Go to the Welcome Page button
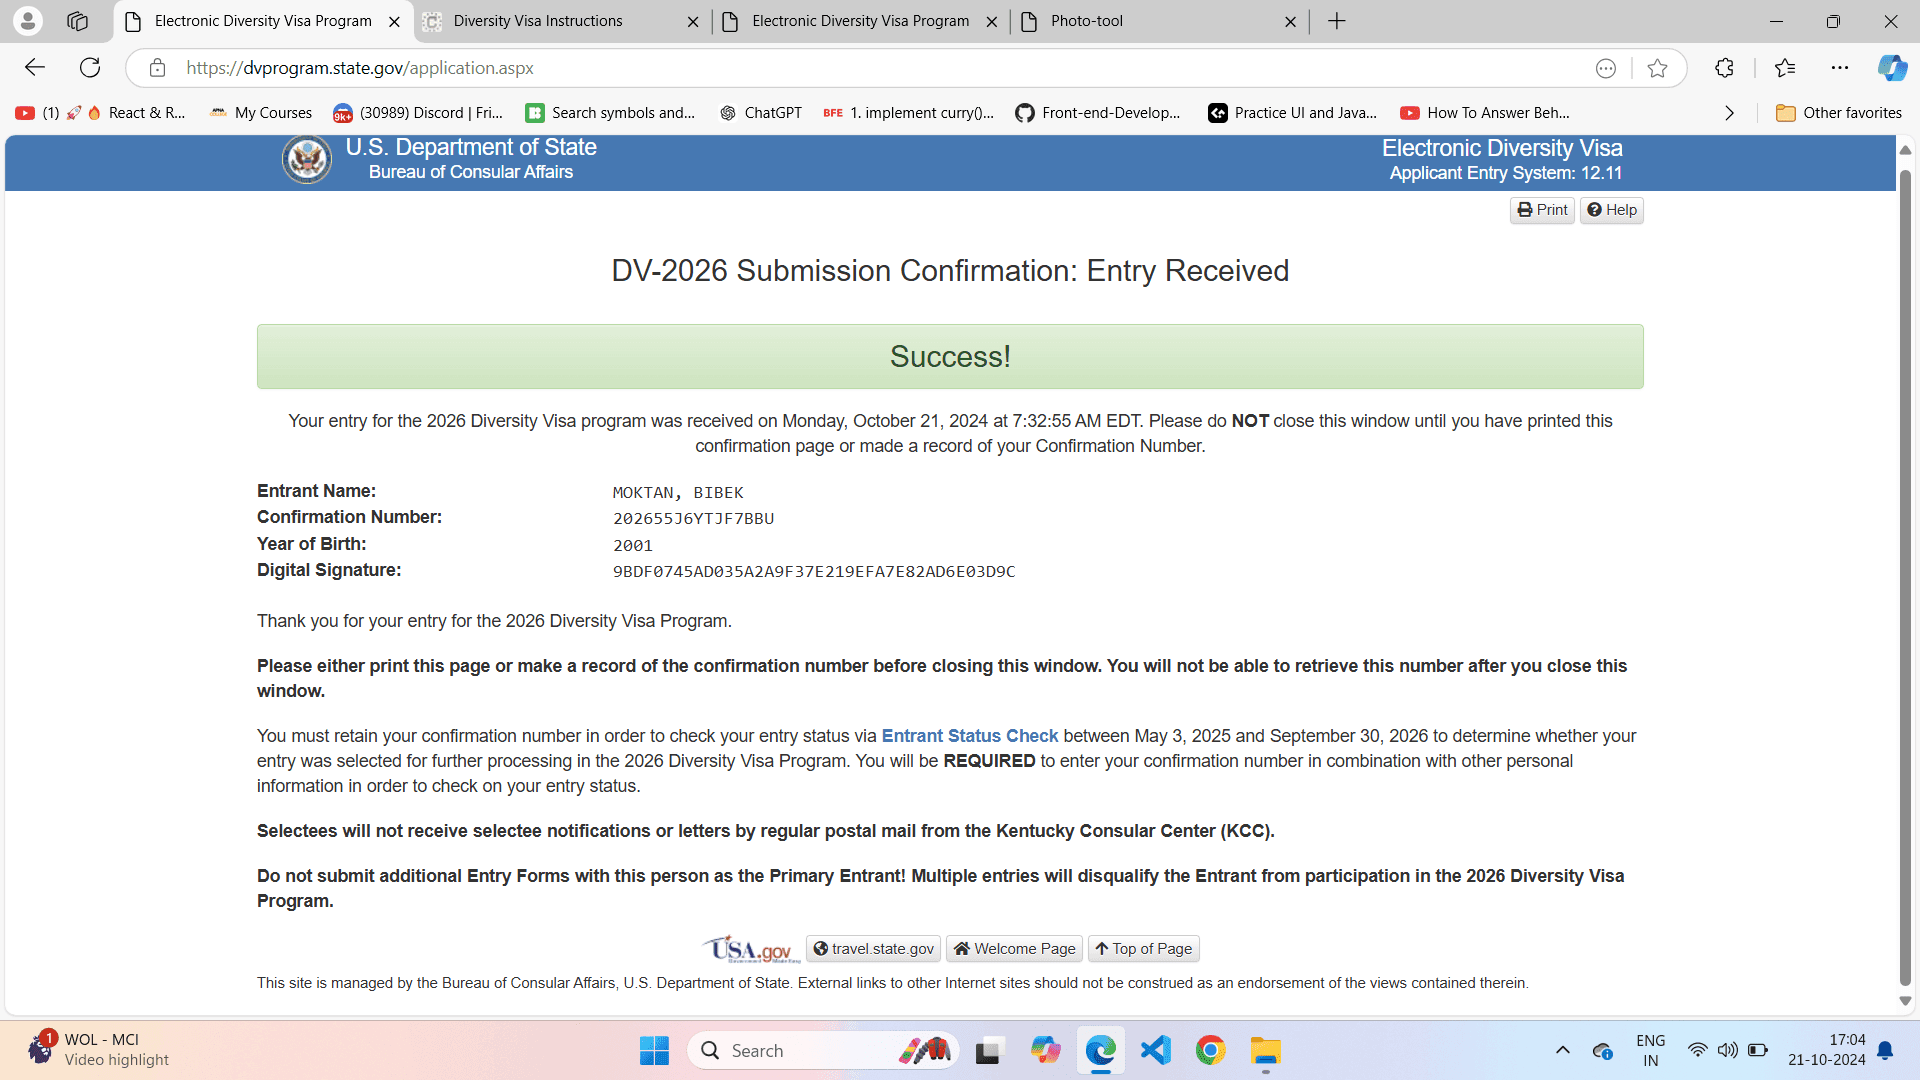The height and width of the screenshot is (1080, 1920). (x=1014, y=949)
